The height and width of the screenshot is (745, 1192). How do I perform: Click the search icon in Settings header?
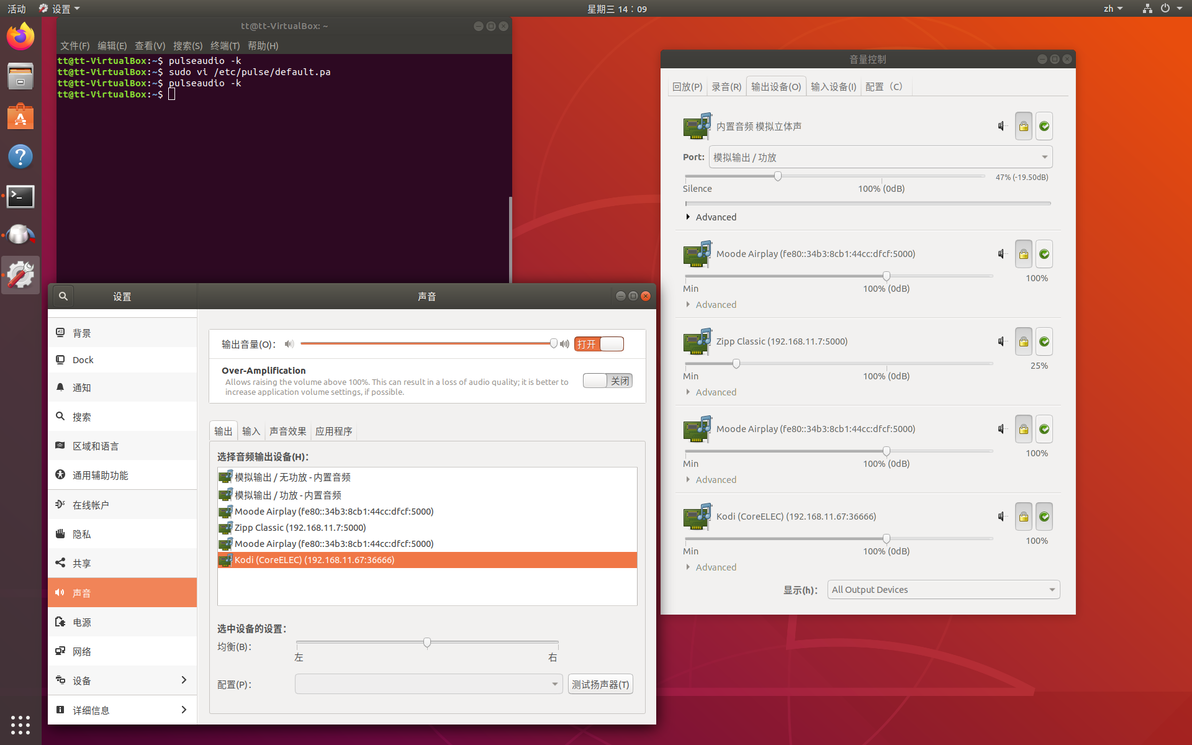[63, 296]
